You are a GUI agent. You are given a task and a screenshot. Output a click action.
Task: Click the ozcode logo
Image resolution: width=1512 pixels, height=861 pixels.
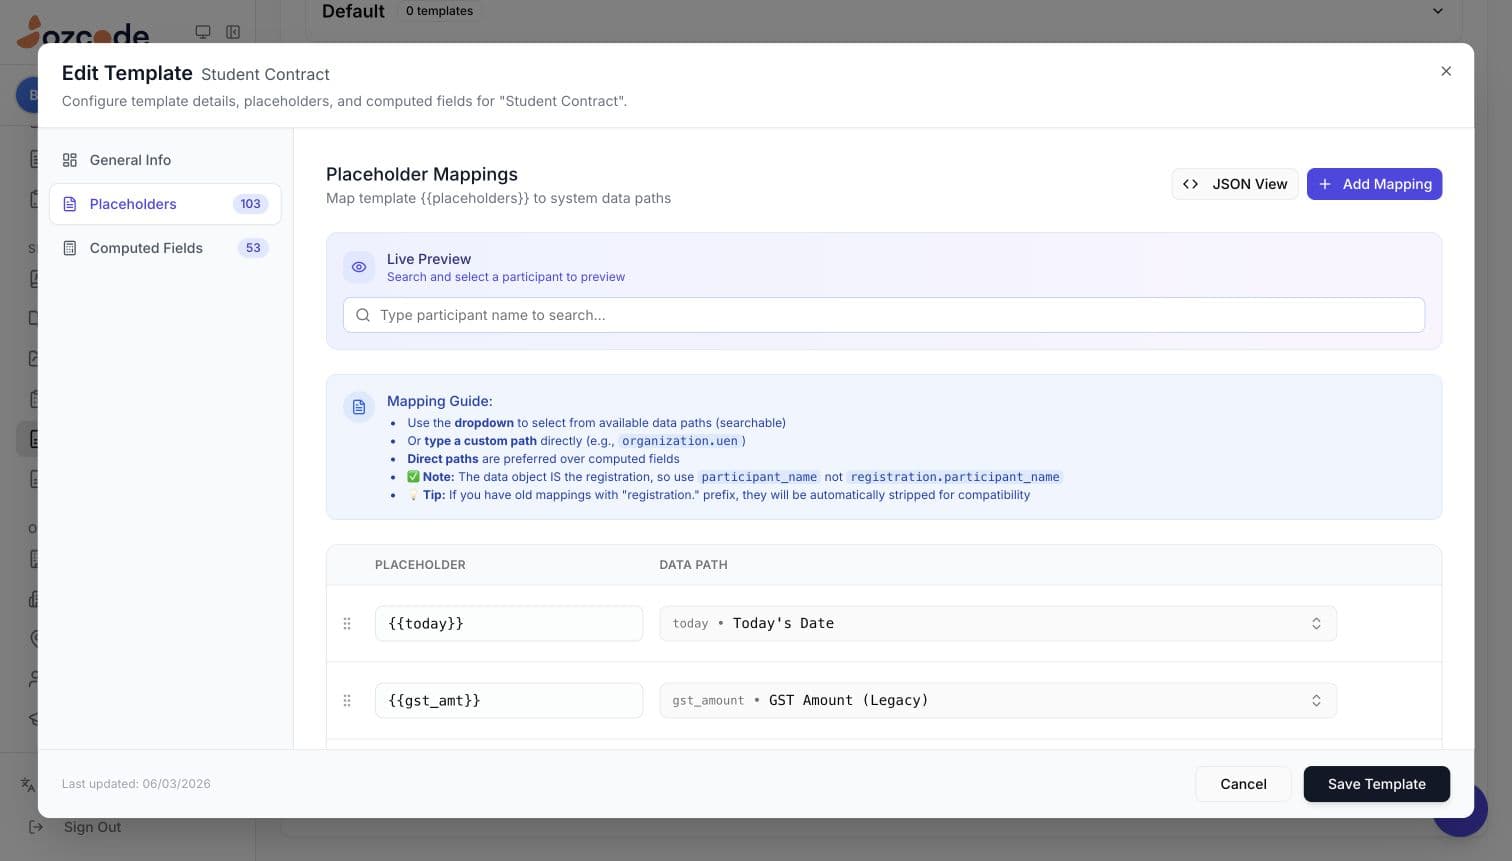click(84, 32)
